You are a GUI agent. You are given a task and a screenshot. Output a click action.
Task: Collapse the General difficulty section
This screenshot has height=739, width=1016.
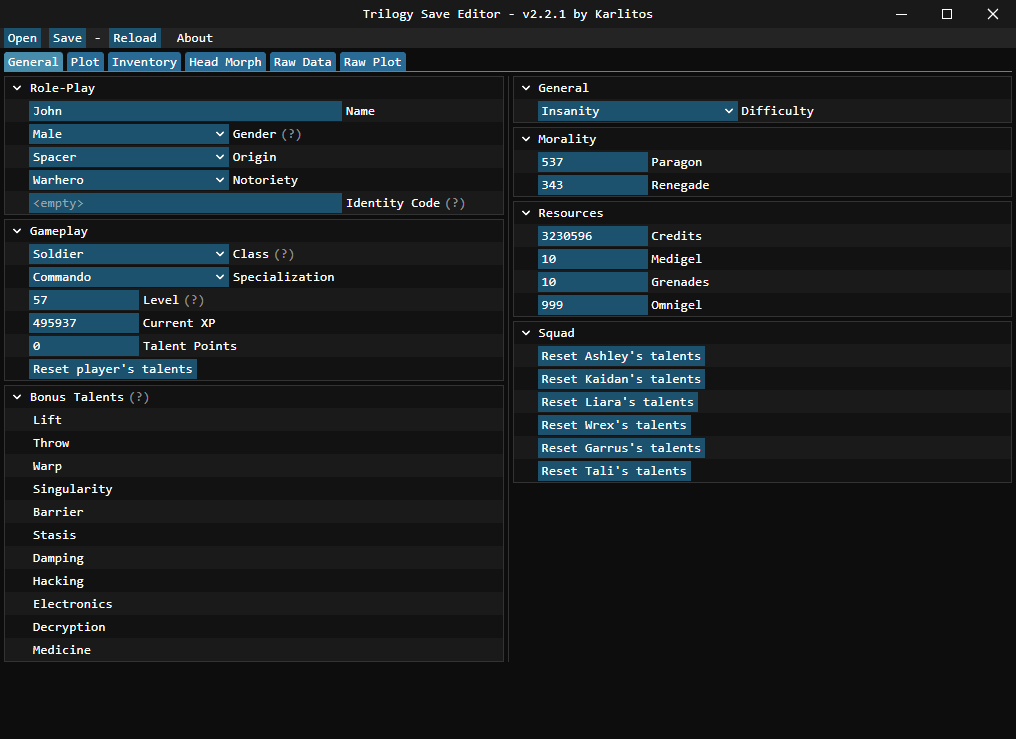click(x=526, y=88)
